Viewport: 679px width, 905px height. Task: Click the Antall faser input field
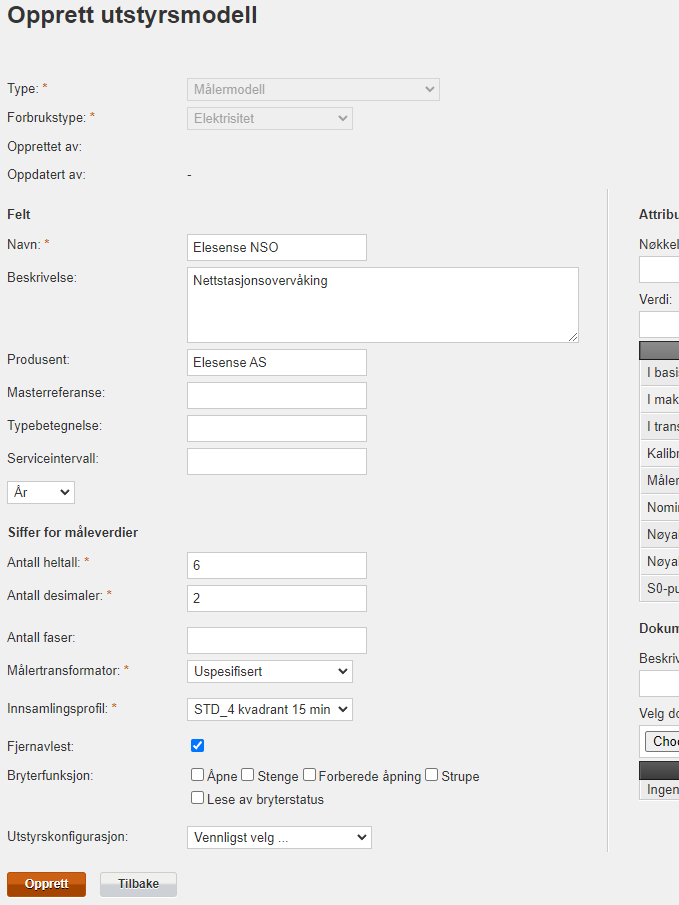pyautogui.click(x=277, y=640)
